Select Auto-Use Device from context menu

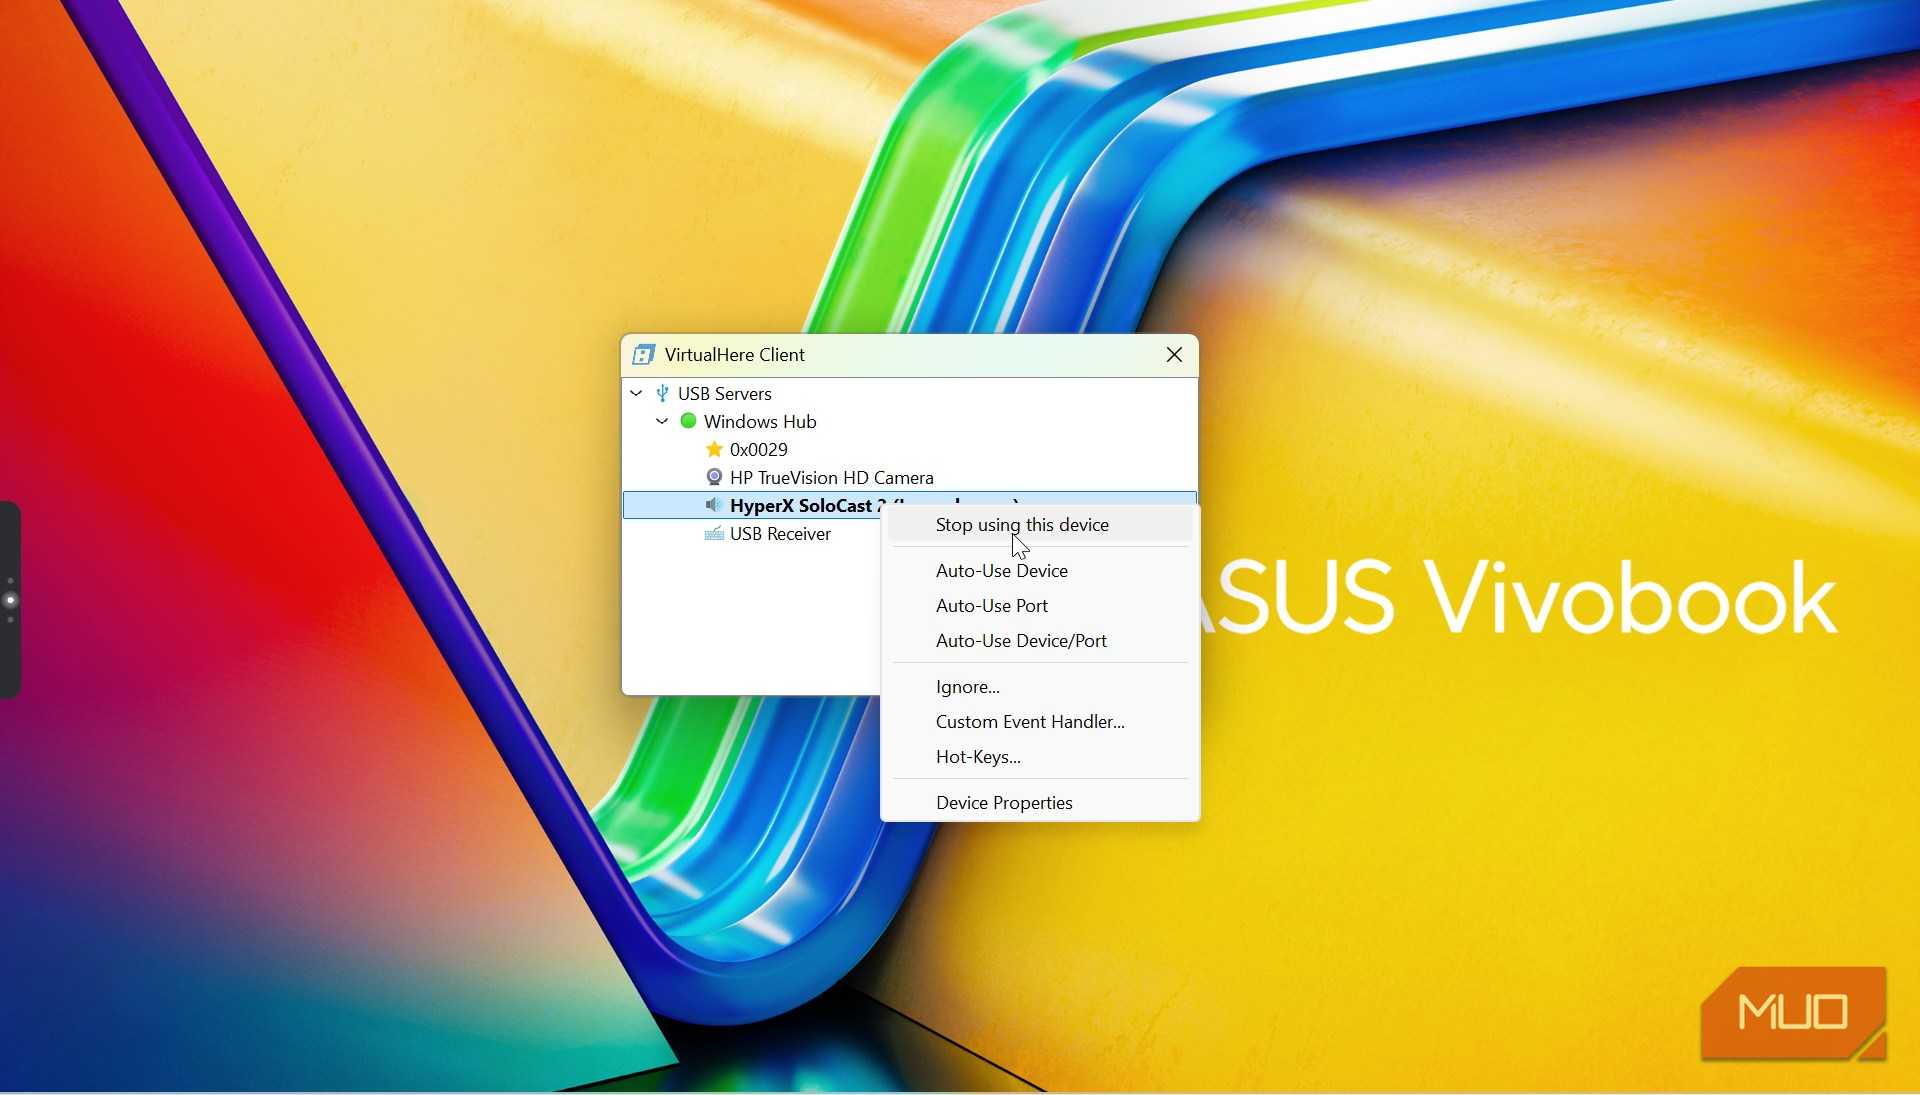[x=1040, y=571]
